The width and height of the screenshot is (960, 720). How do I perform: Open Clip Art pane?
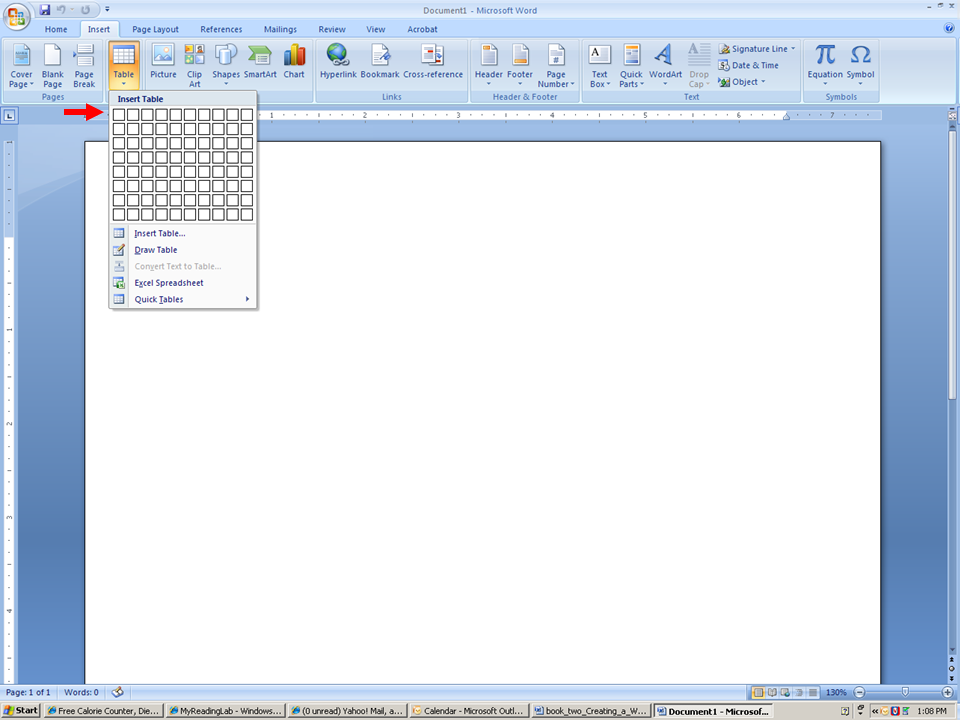pyautogui.click(x=194, y=66)
